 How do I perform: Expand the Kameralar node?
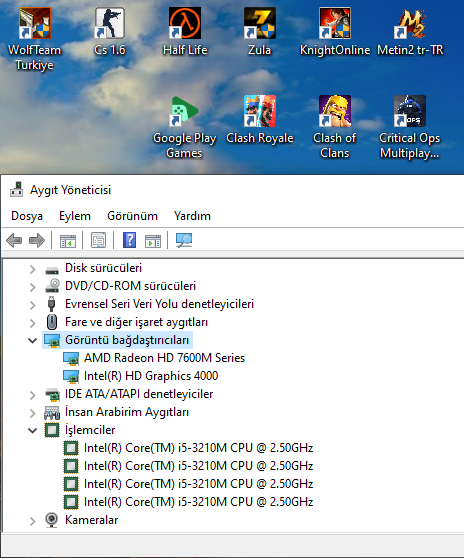[32, 521]
